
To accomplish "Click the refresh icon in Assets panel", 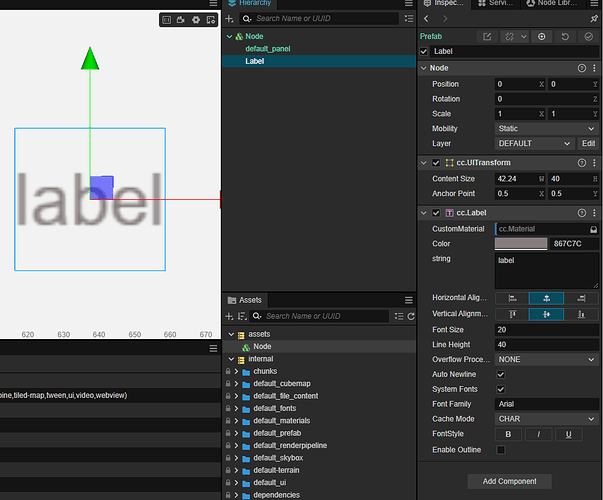I will 411,316.
